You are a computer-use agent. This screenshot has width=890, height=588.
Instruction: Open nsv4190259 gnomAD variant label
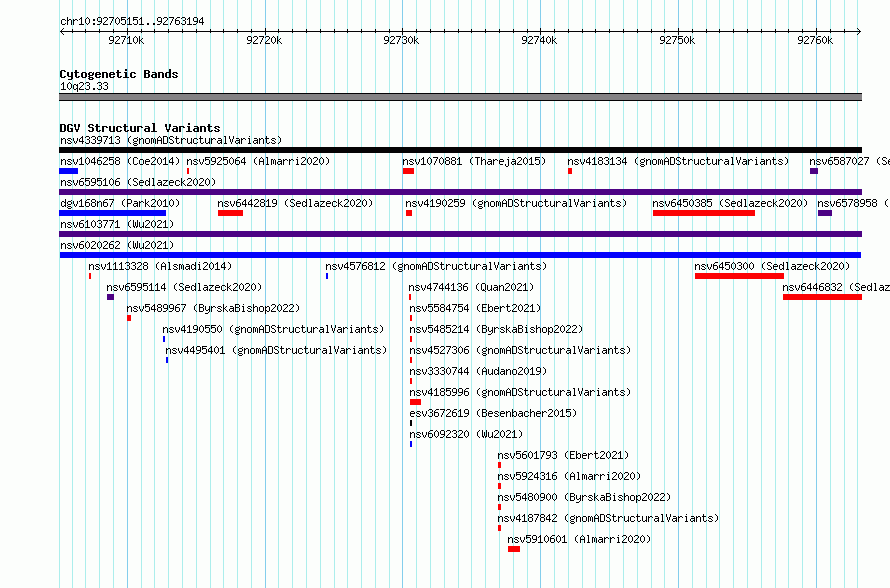(x=516, y=203)
